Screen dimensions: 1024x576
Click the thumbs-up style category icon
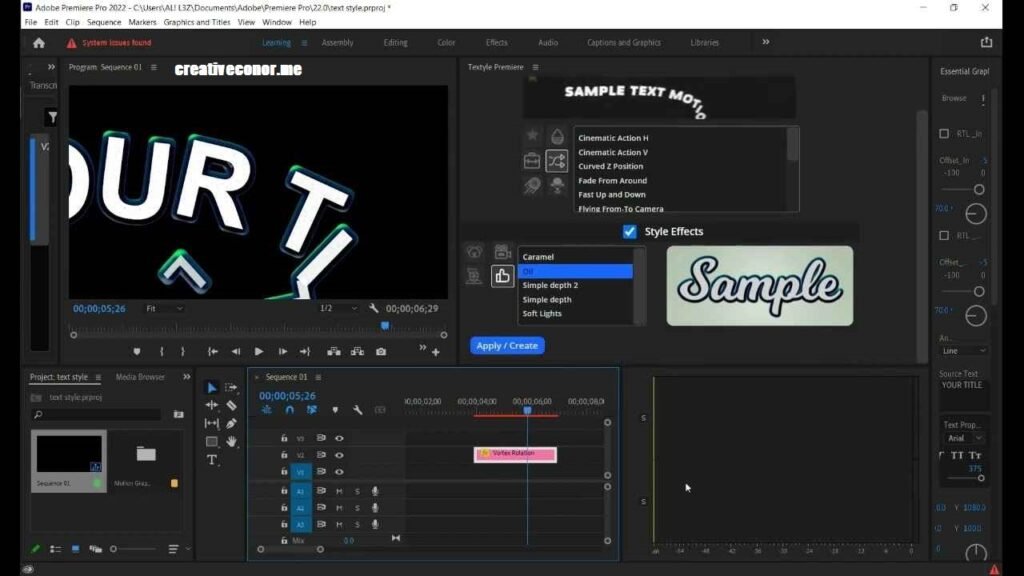502,276
